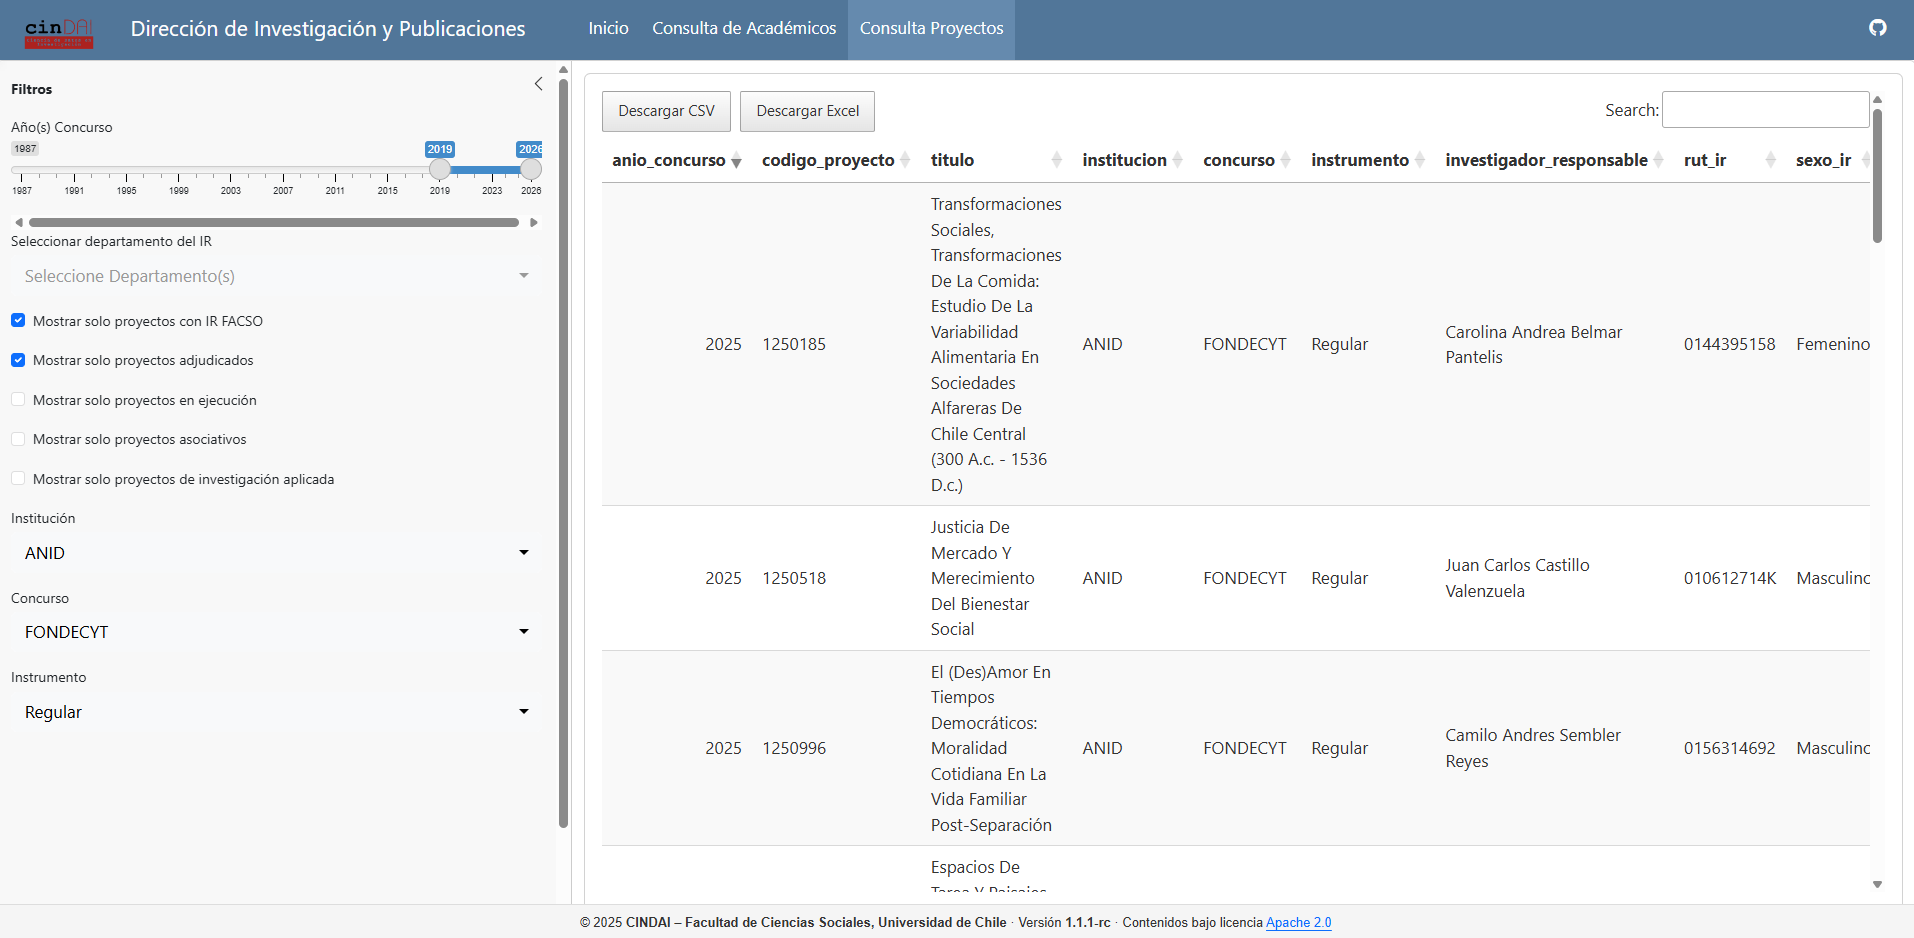Open the Apache 2.0 license link
Screen dimensions: 1914x938
(1298, 922)
